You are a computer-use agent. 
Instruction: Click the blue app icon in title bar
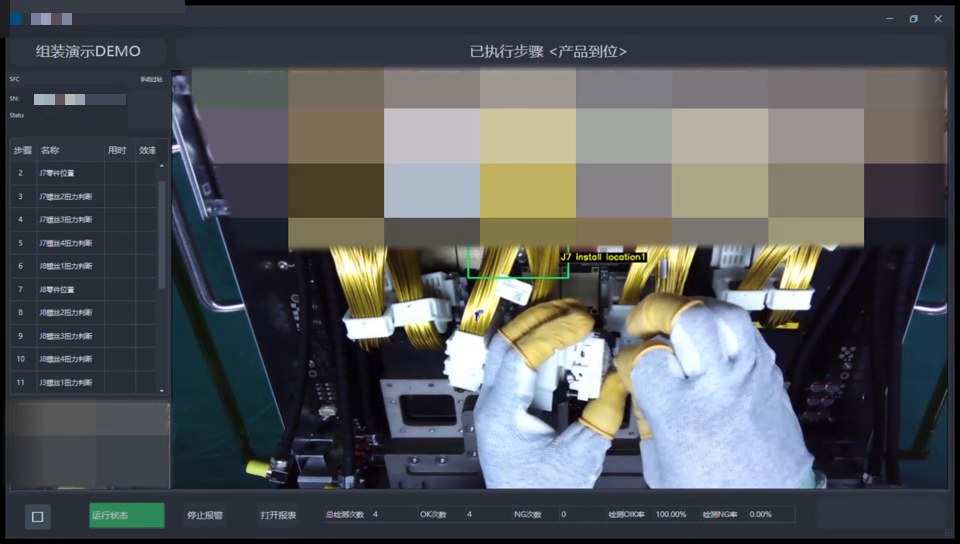pos(16,19)
